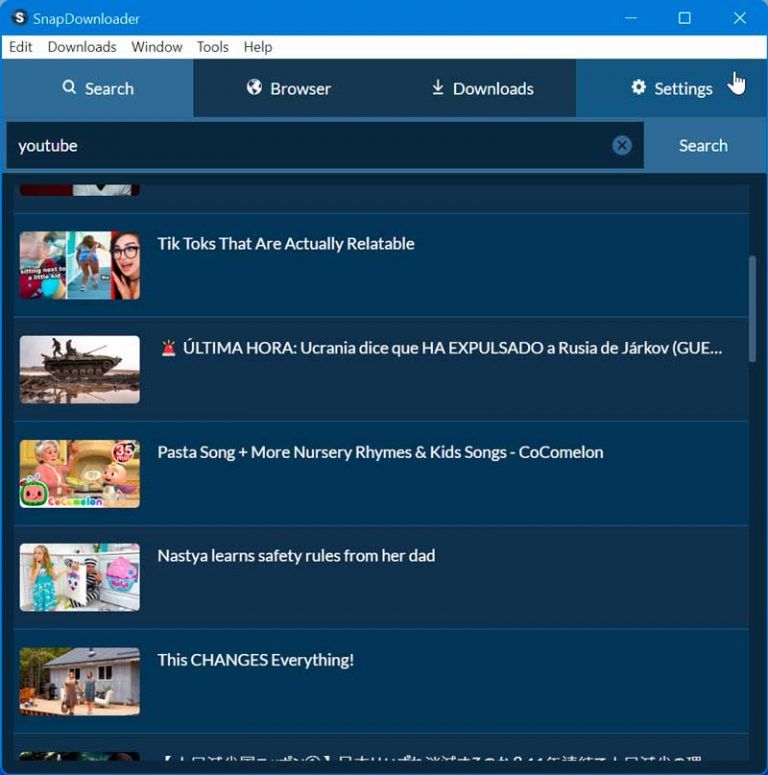This screenshot has width=768, height=775.
Task: Open the Downloads menu in the menu bar
Action: point(82,47)
